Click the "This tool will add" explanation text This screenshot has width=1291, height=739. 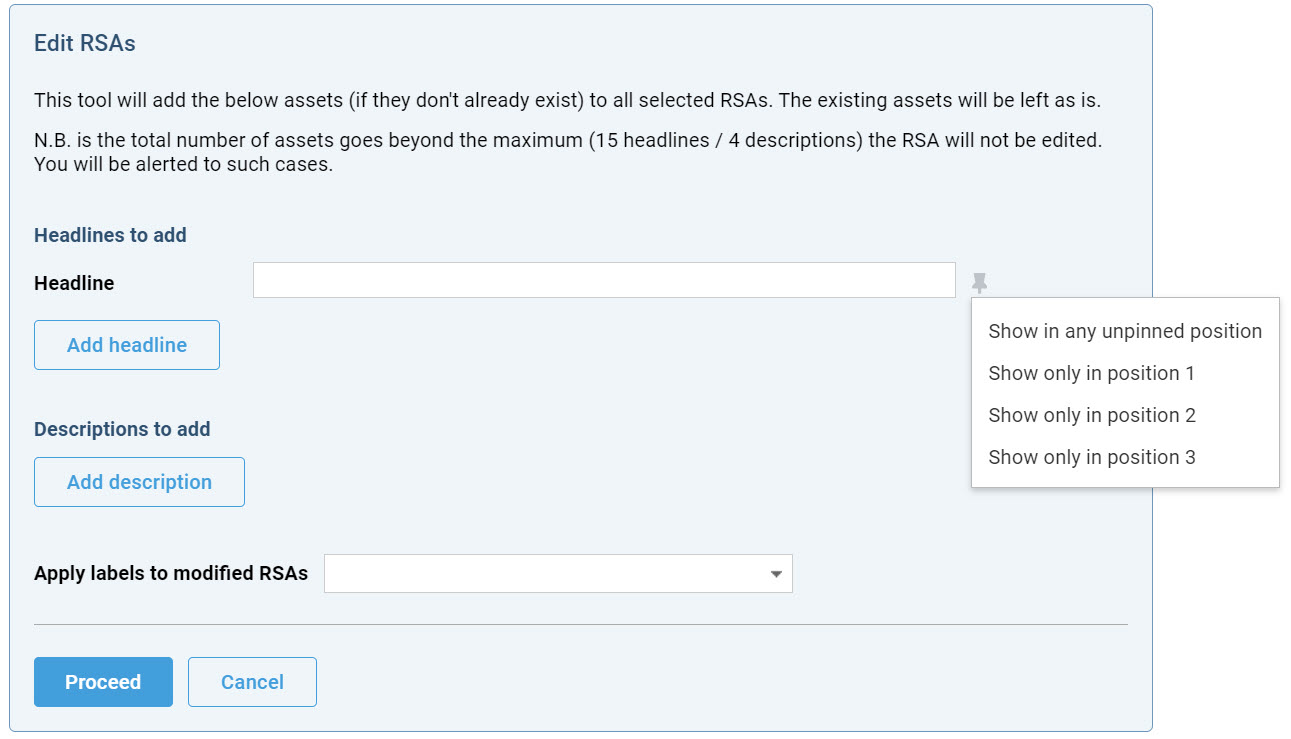tap(567, 101)
